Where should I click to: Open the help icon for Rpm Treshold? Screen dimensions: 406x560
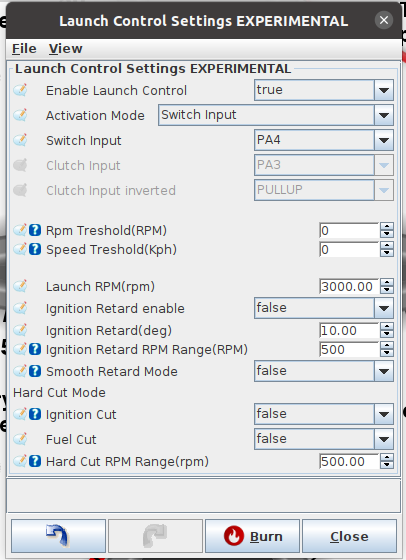pyautogui.click(x=35, y=230)
